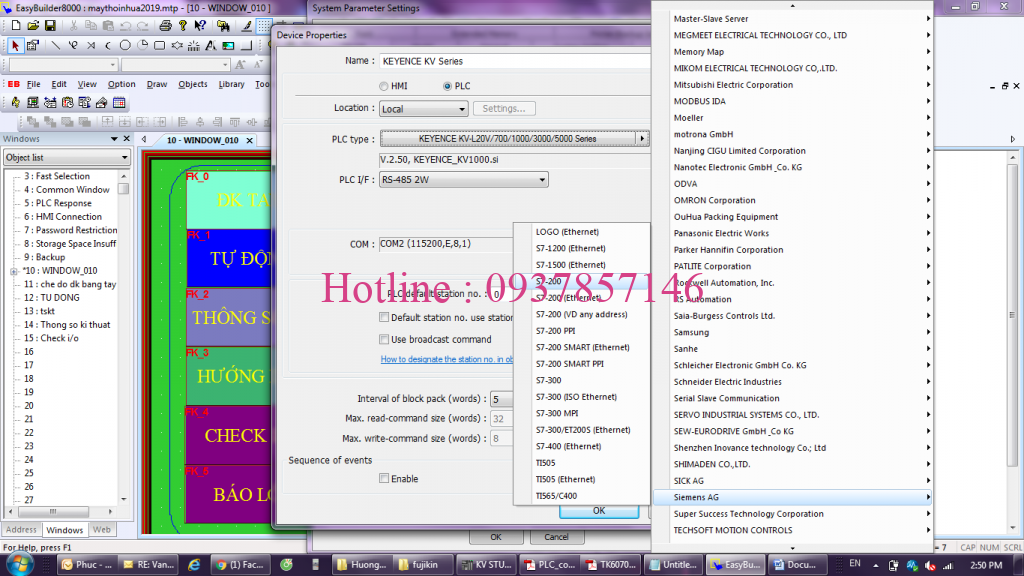
Task: Click the Settings... button beside Location
Action: coord(504,108)
